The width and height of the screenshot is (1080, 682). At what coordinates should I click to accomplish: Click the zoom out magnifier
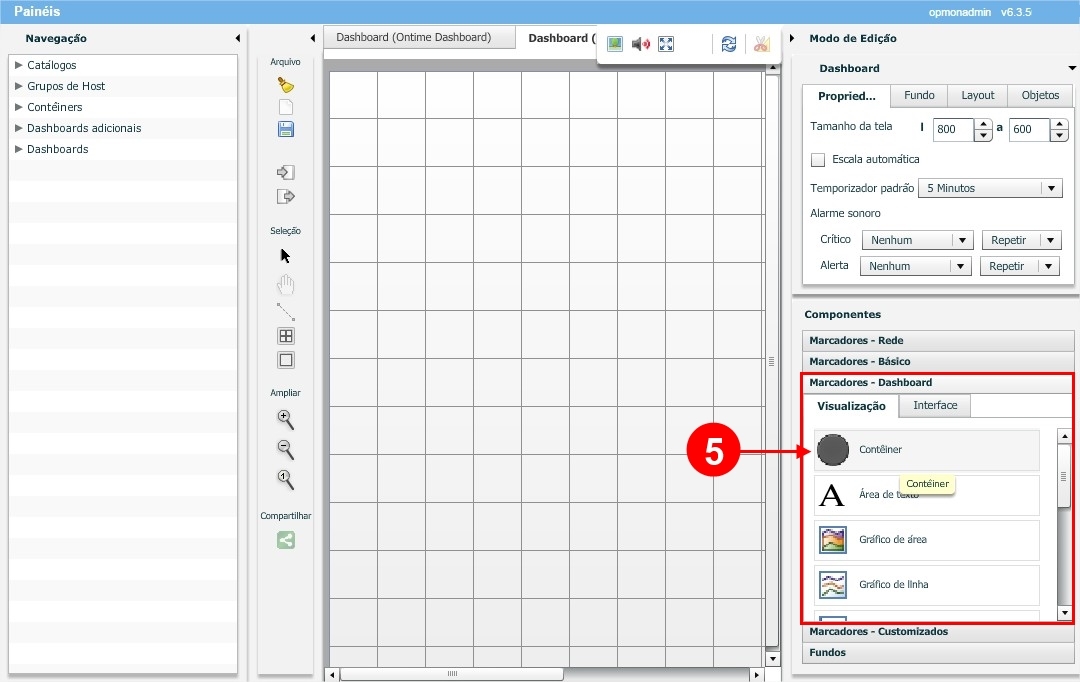tap(285, 449)
